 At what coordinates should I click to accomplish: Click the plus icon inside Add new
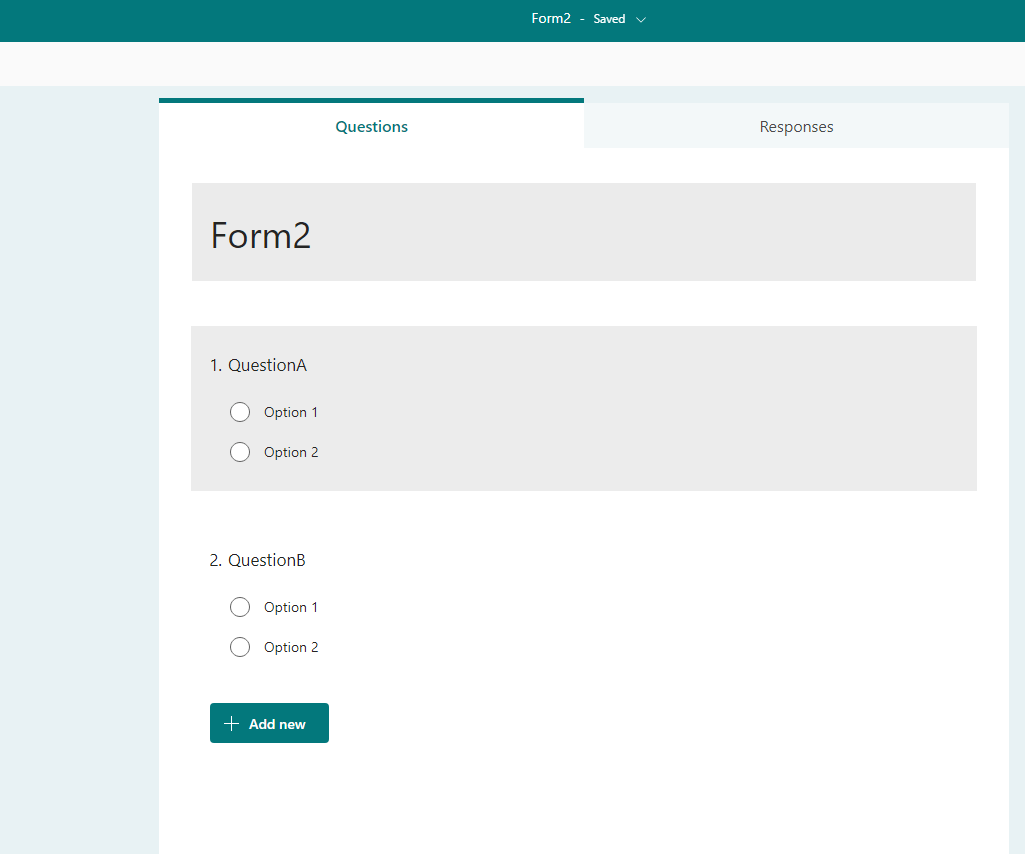(231, 722)
